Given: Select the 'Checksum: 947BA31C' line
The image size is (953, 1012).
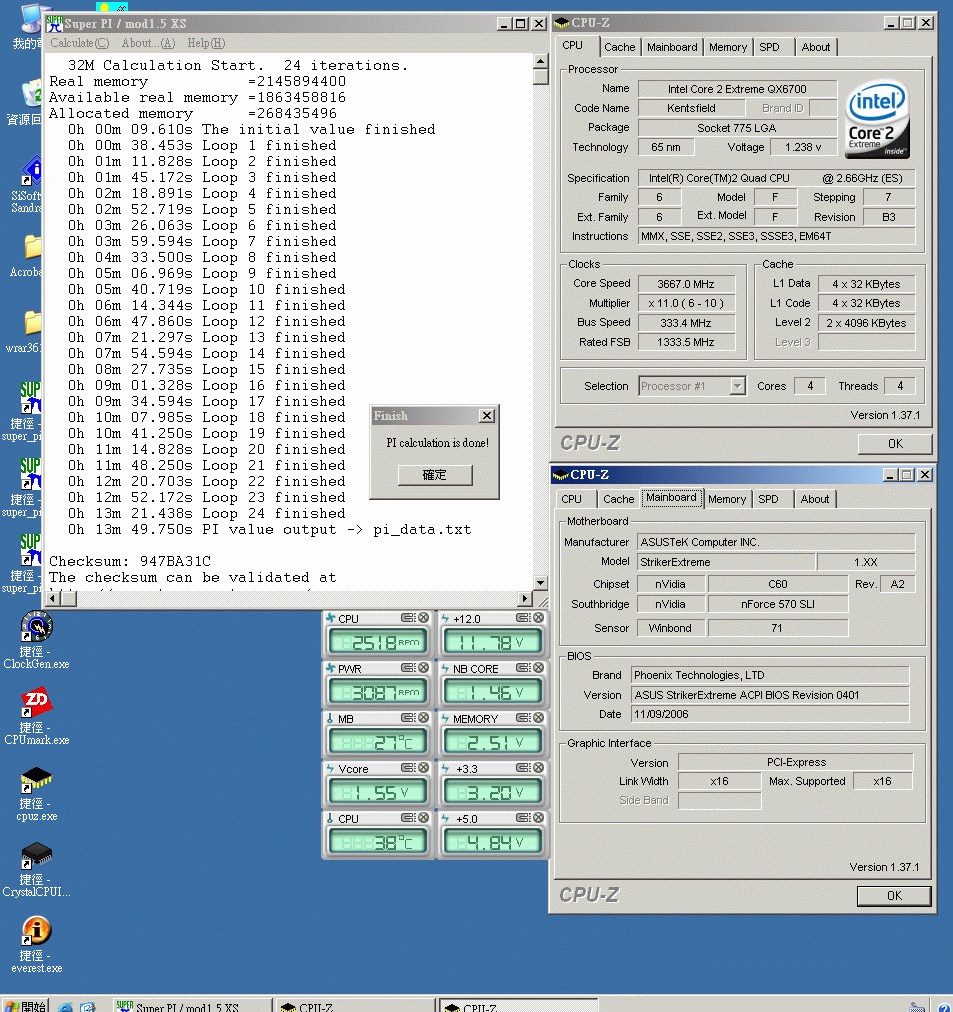Looking at the screenshot, I should [130, 562].
